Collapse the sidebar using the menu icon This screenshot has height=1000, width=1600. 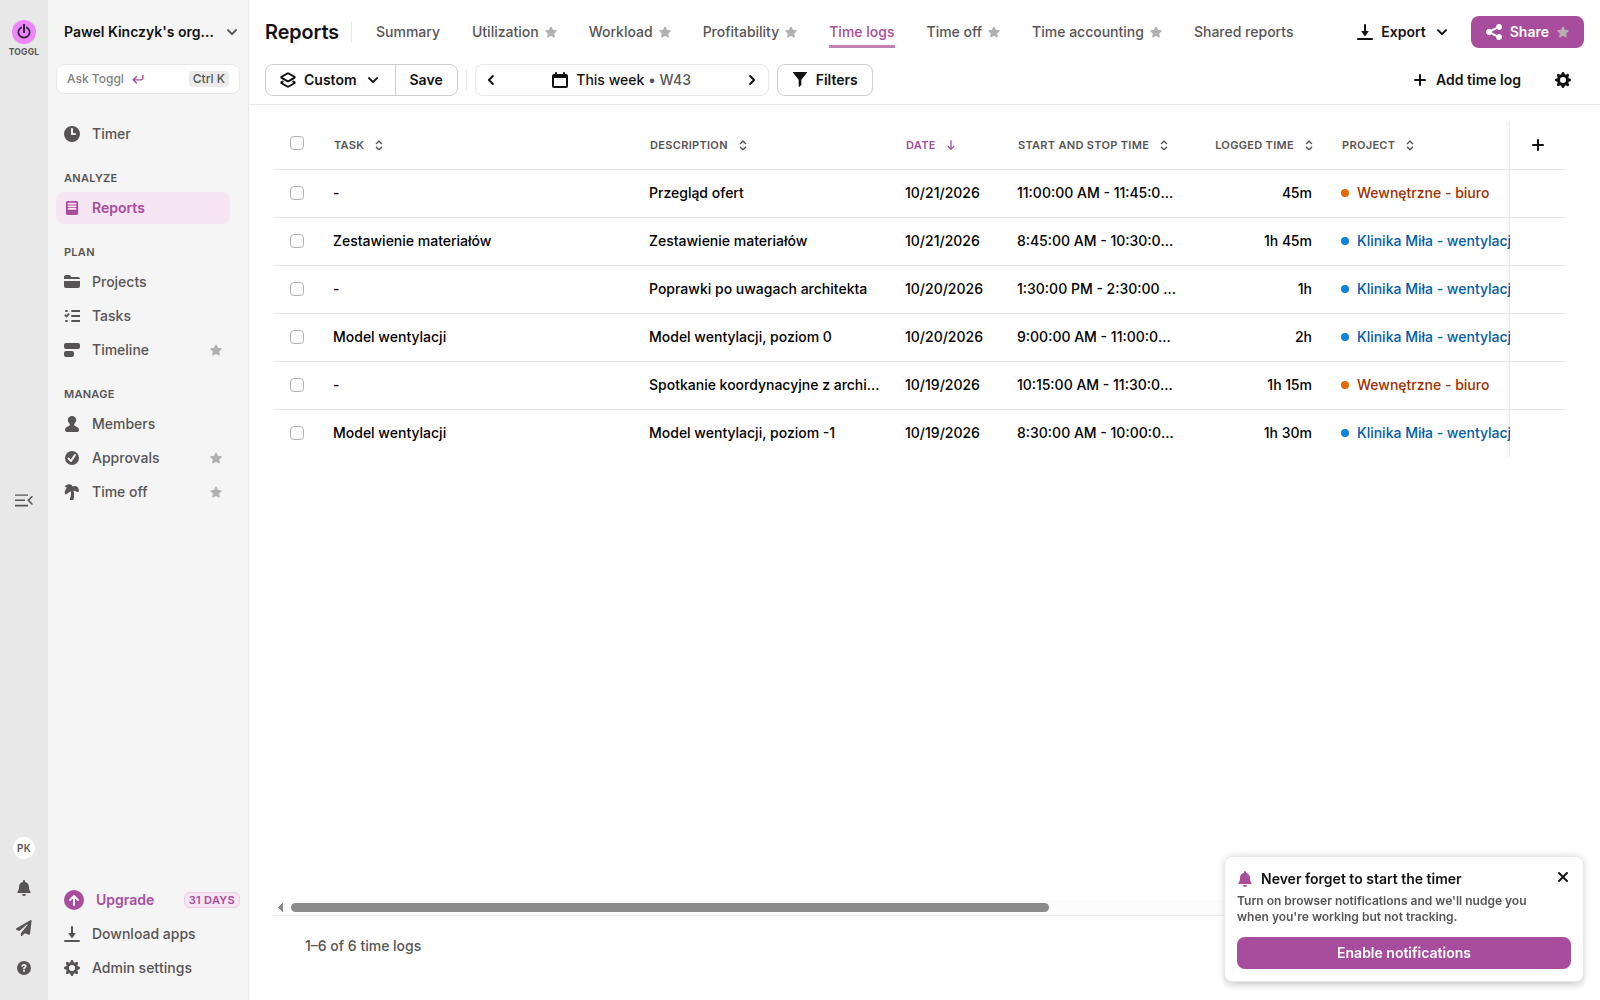pyautogui.click(x=24, y=500)
